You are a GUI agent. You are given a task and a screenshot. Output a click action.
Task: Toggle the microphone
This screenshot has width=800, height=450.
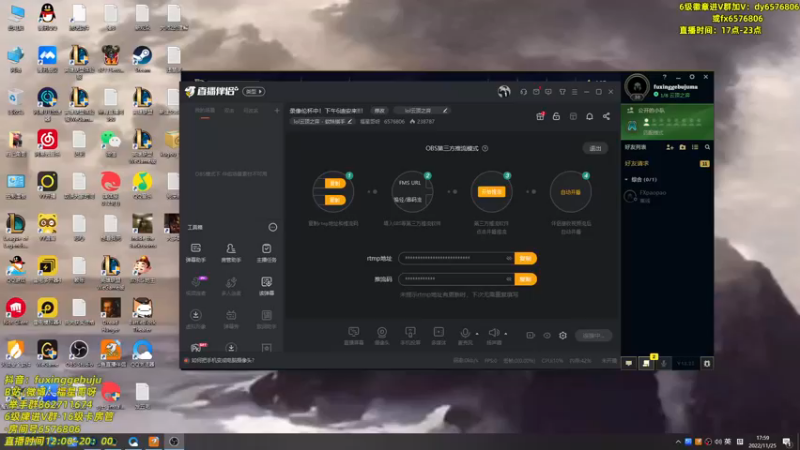[465, 335]
